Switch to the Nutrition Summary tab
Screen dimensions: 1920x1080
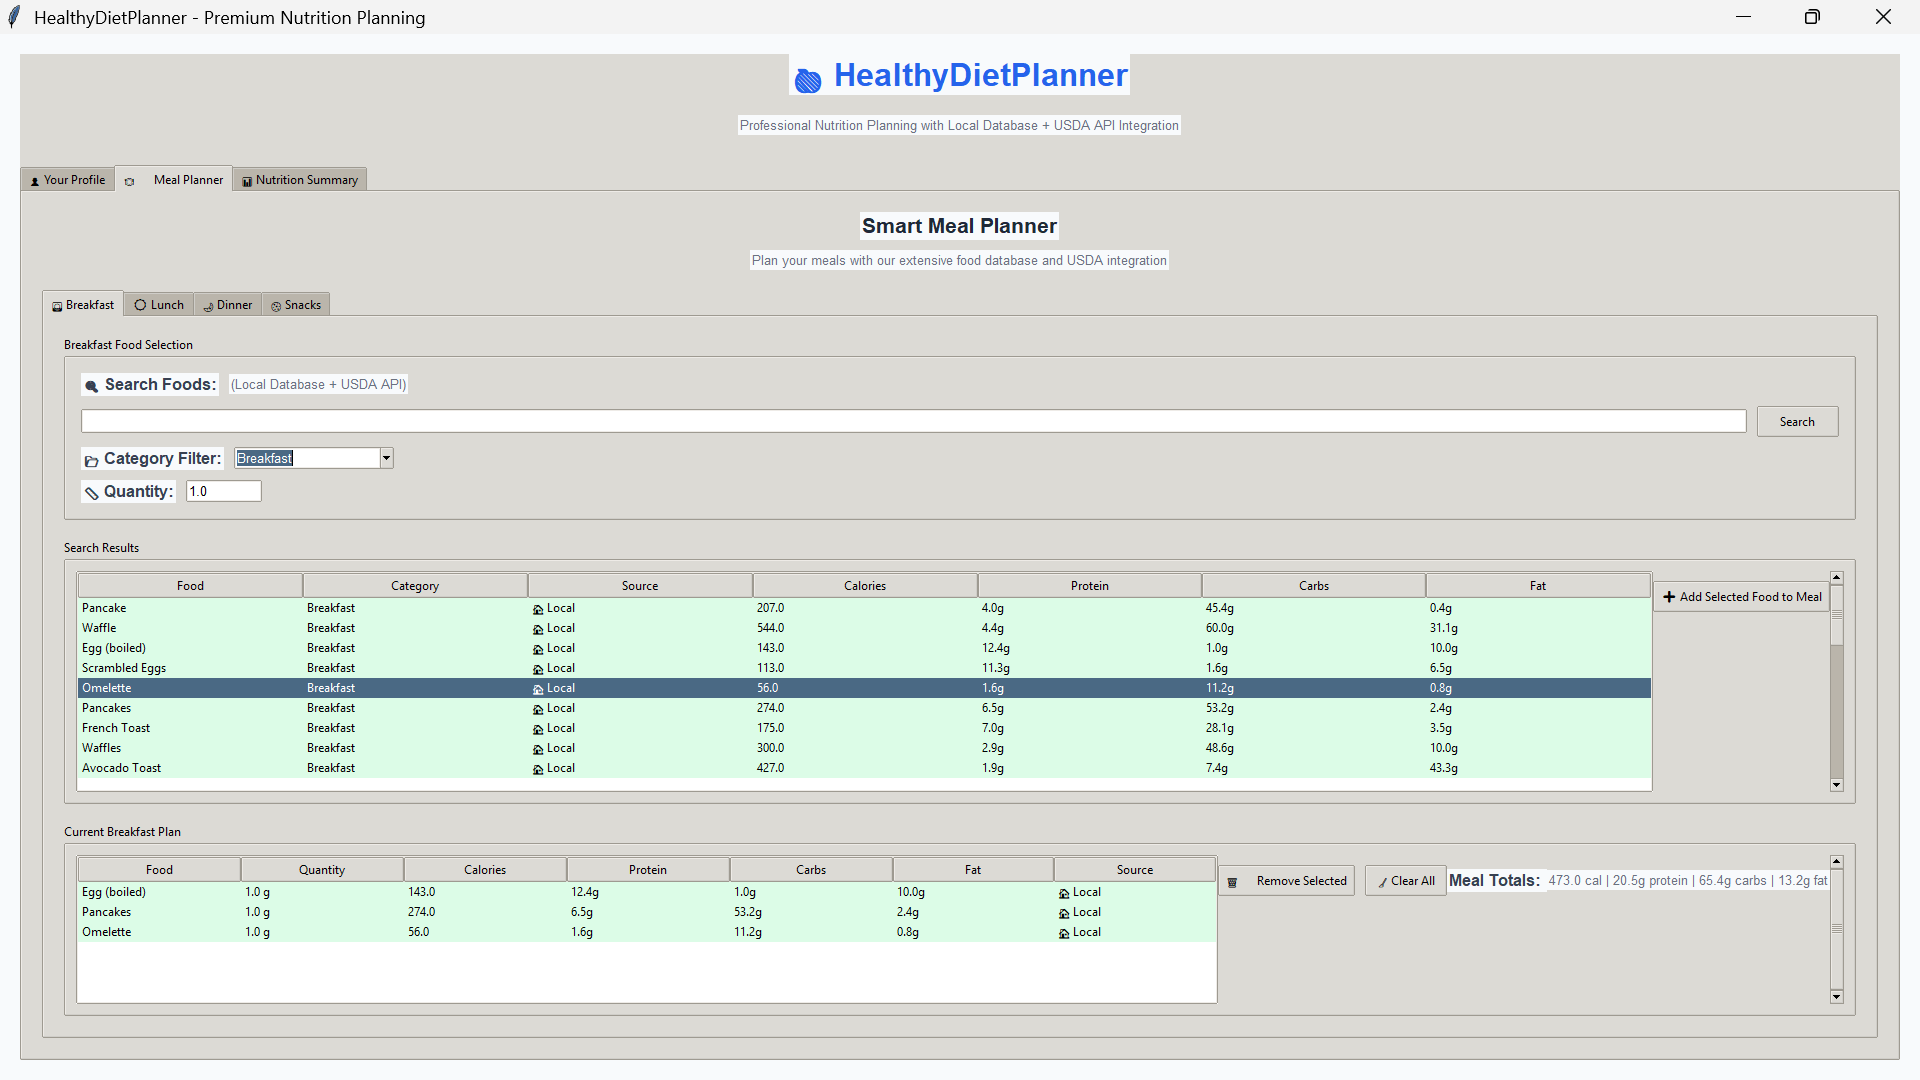coord(300,180)
